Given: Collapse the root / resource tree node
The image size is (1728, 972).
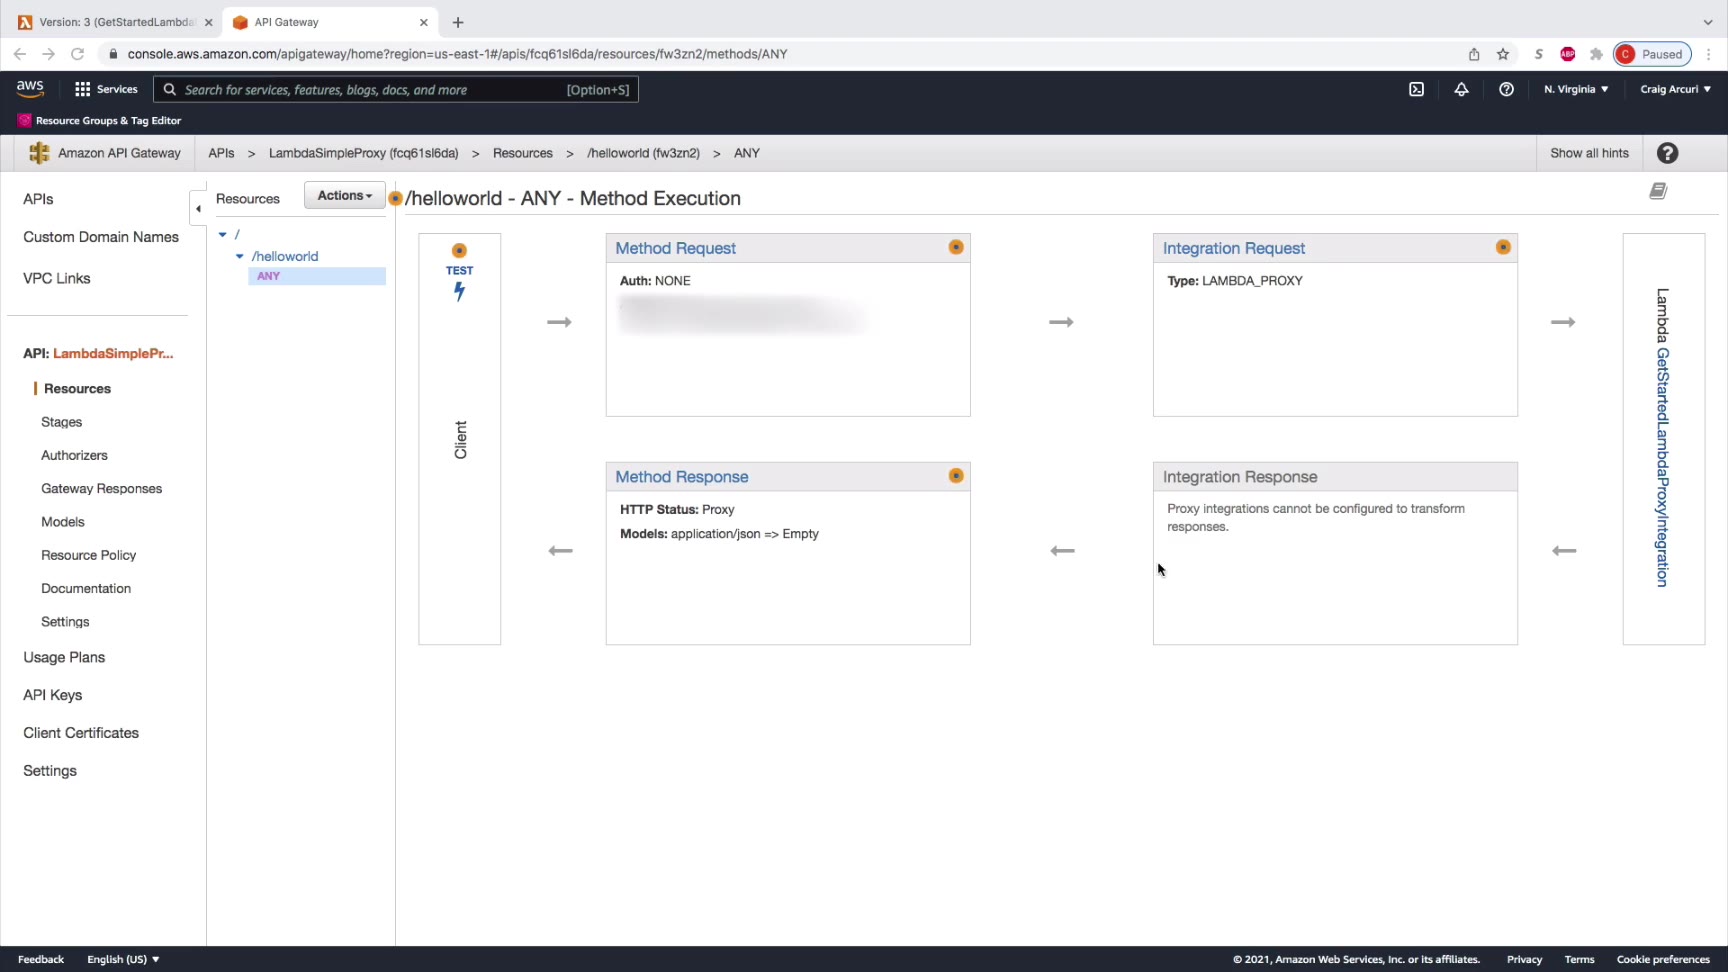Looking at the screenshot, I should click(x=223, y=234).
